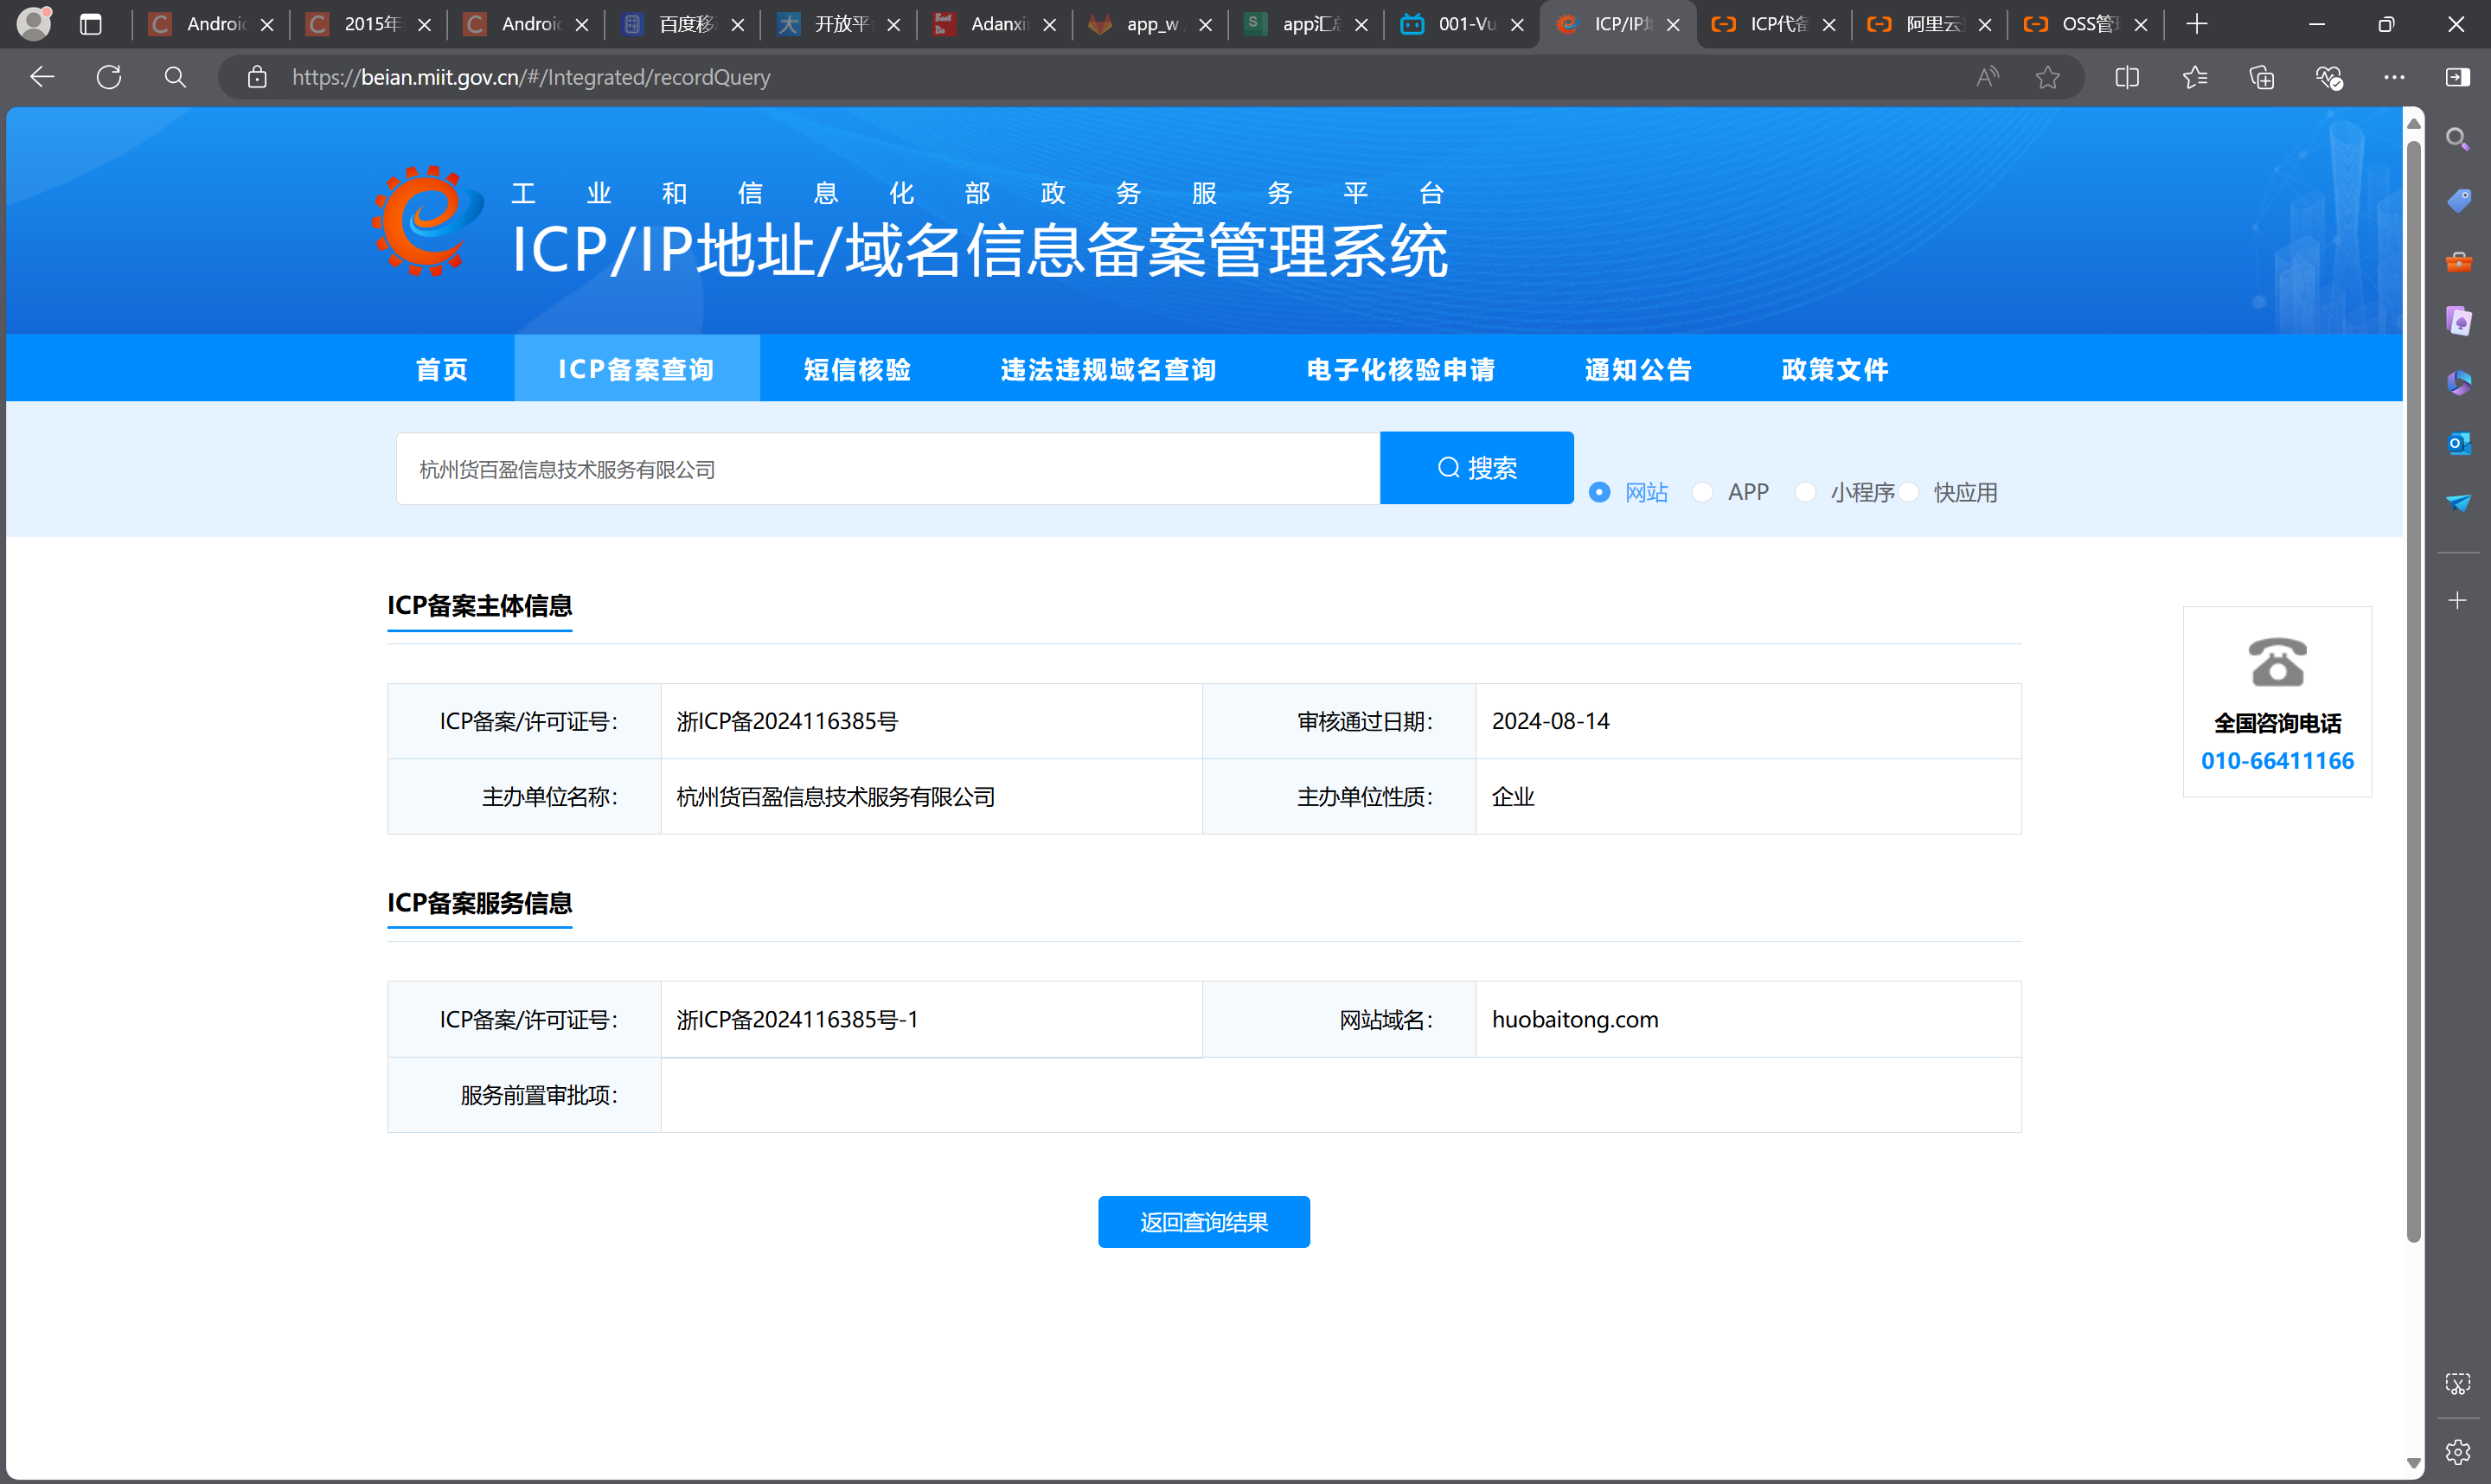Screen dimensions: 2491x1484
Task: Open site info lock icon
Action: pos(257,77)
